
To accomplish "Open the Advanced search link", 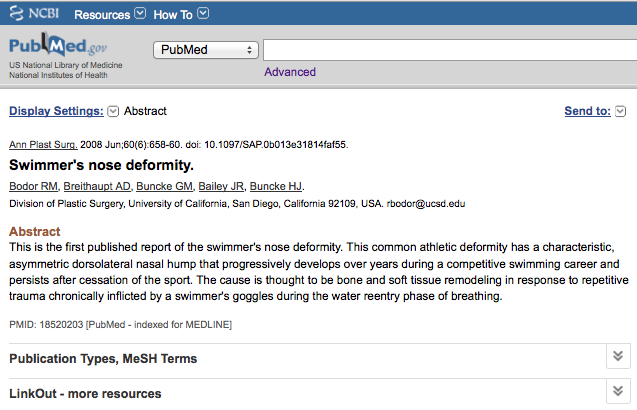I will pyautogui.click(x=290, y=72).
